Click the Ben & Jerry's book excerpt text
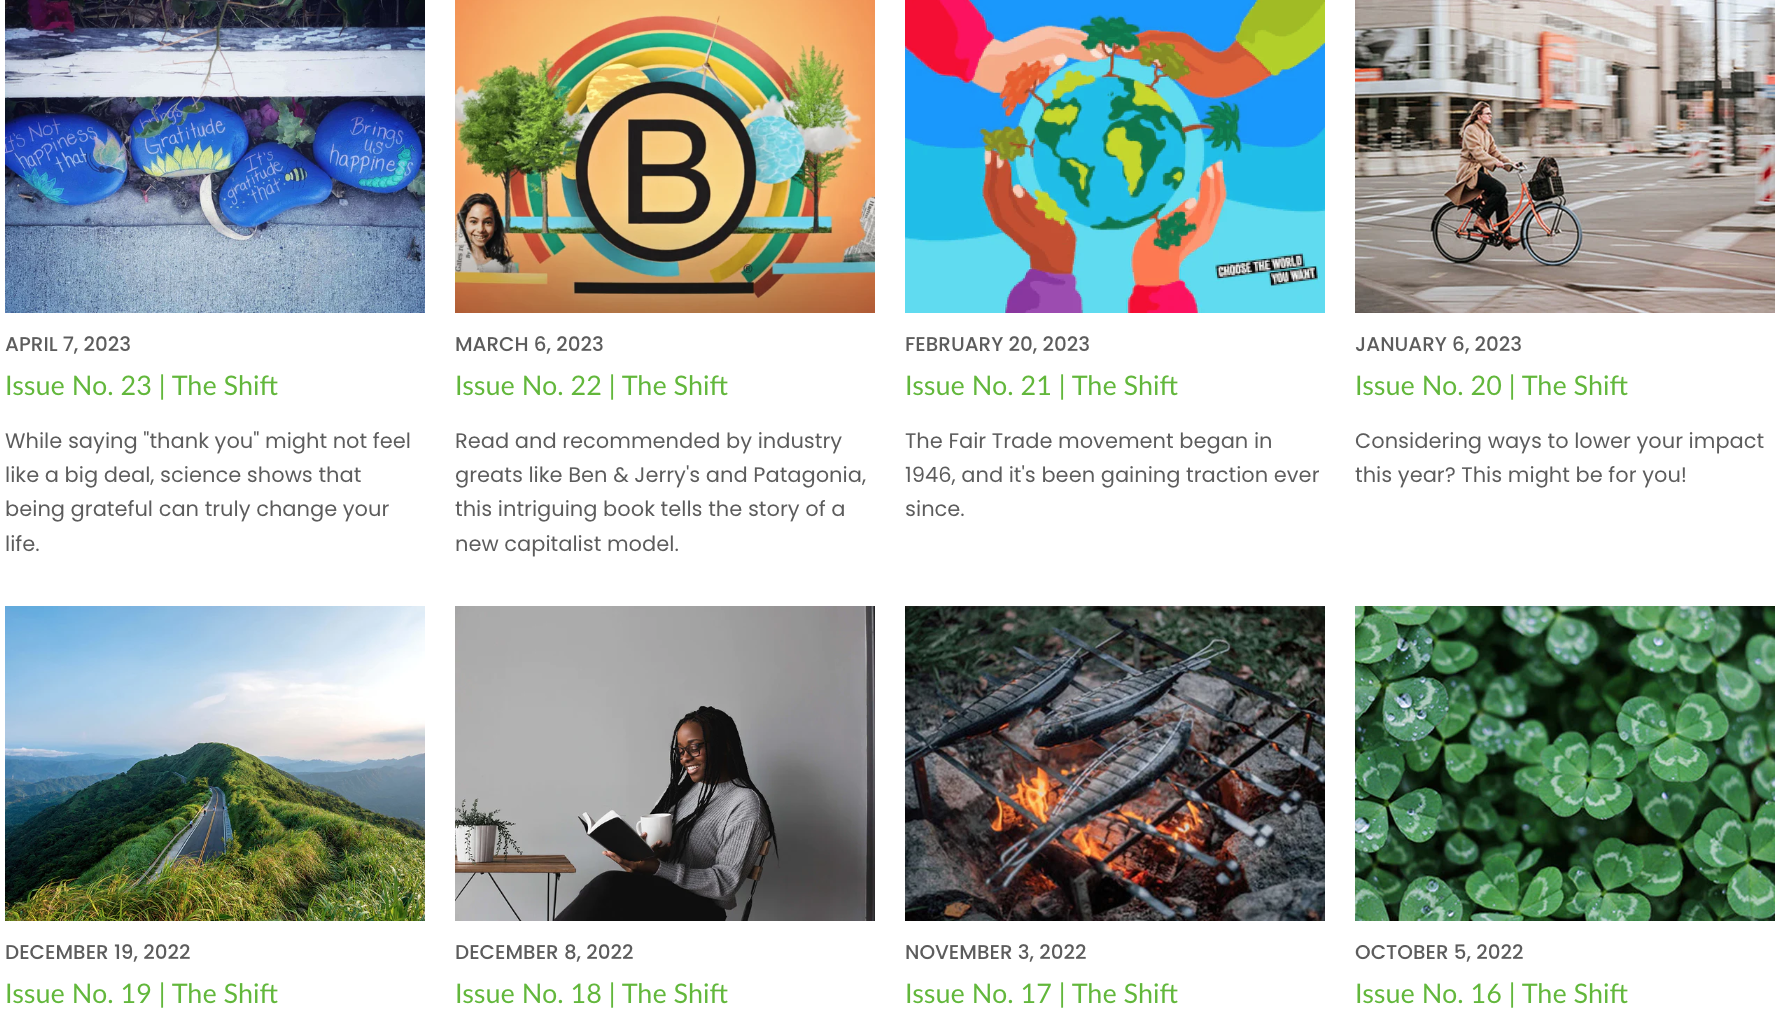 pos(661,492)
